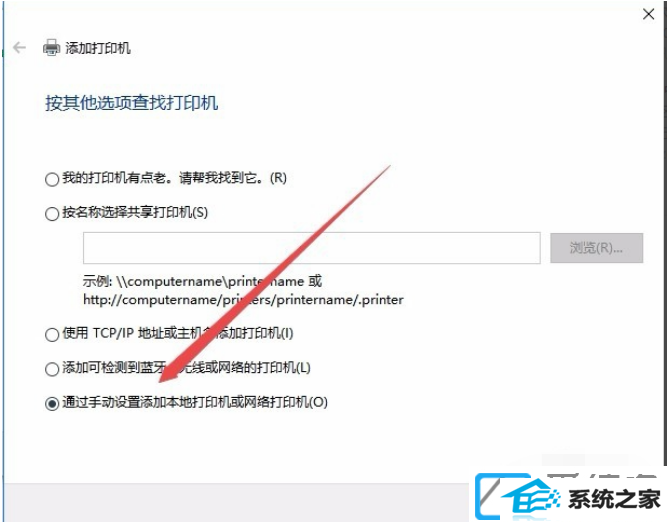Select radio circle for 添加可检测到蓝牙 option
The width and height of the screenshot is (669, 526).
[52, 369]
